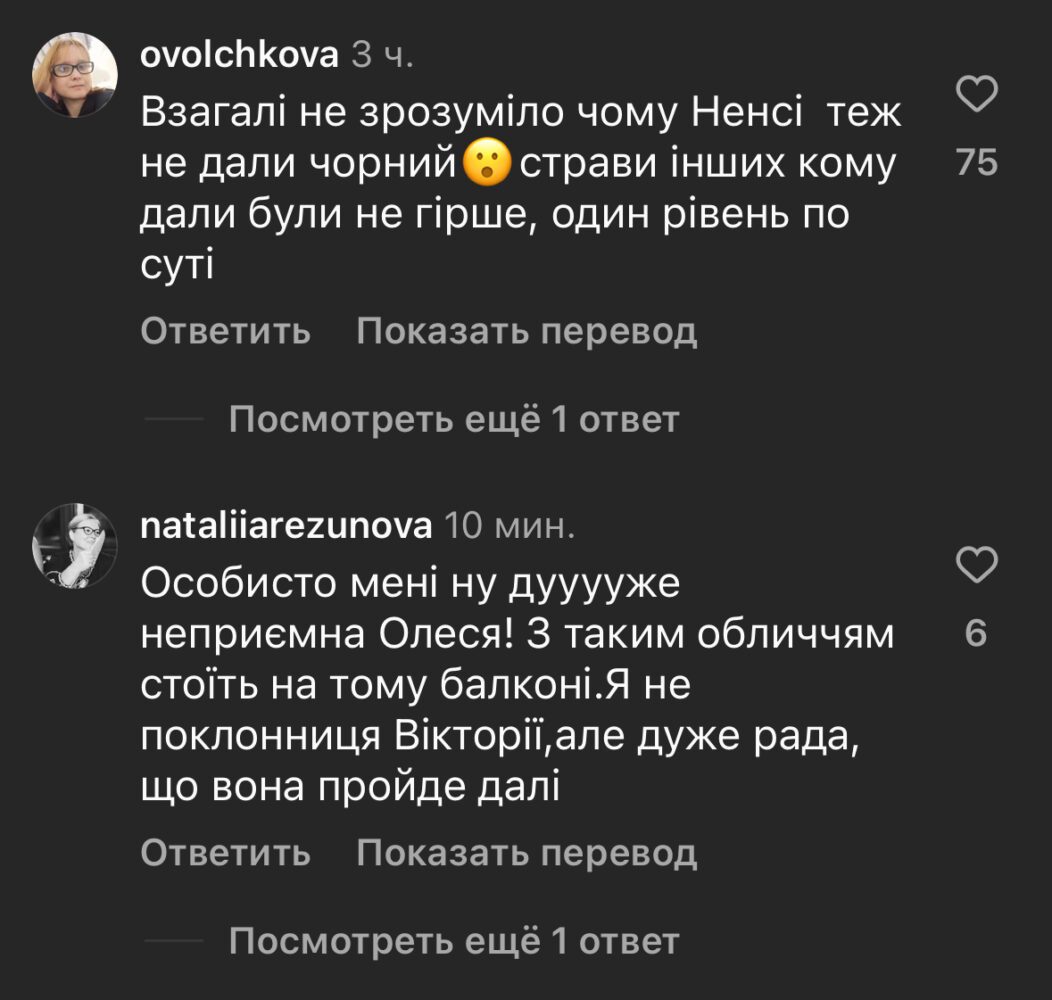The image size is (1052, 1000).
Task: Open the ovolchkova username link
Action: tap(240, 57)
